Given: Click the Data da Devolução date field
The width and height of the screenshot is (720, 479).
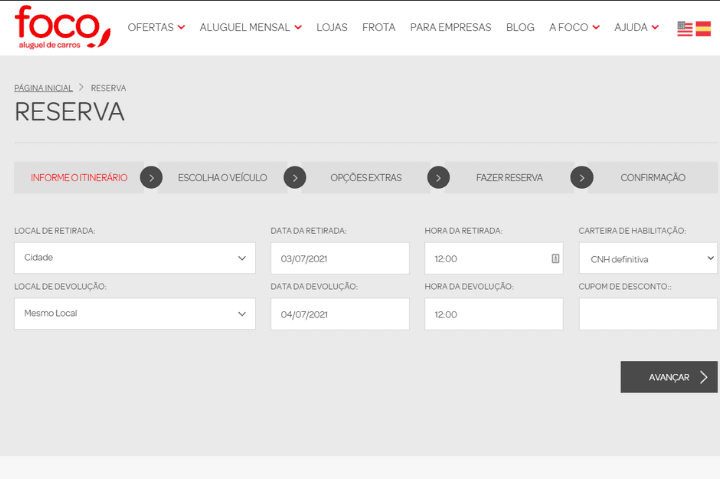Looking at the screenshot, I should click(340, 314).
